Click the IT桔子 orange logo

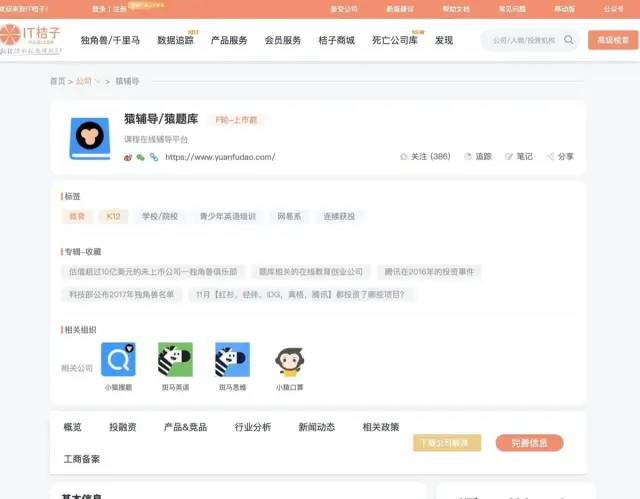[31, 39]
